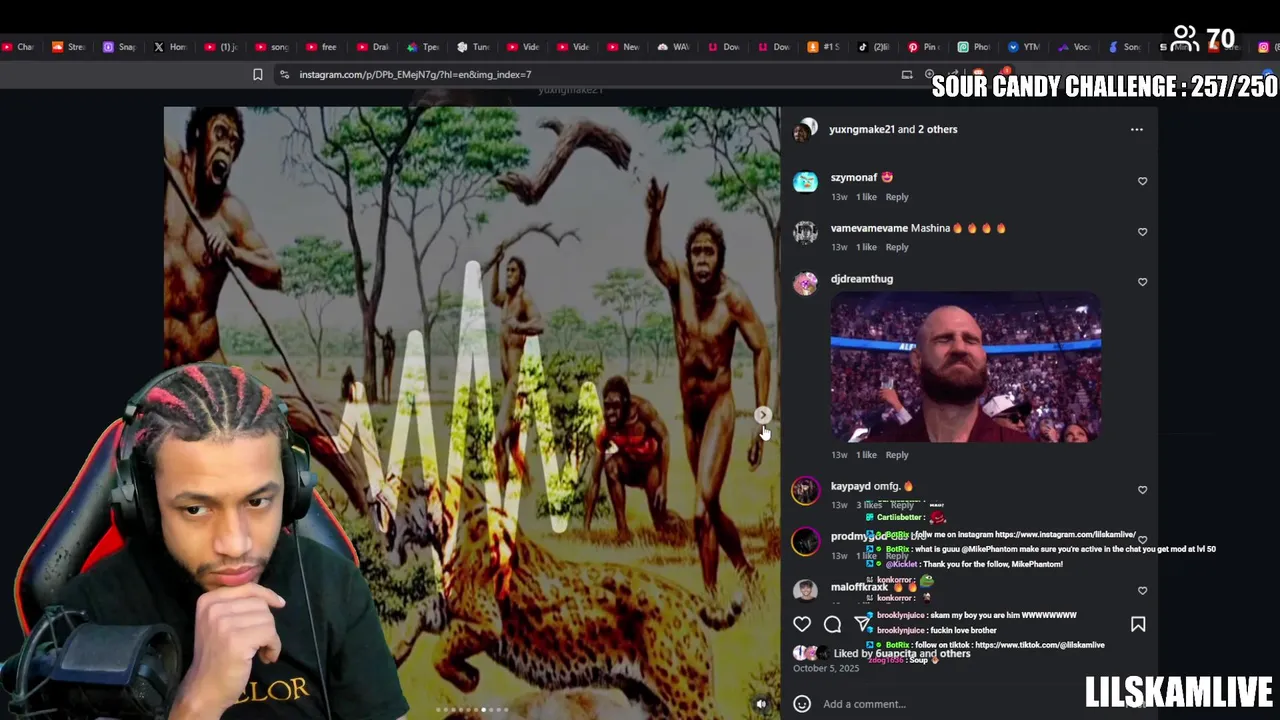This screenshot has width=1280, height=720.
Task: Like kaypayd's comment
Action: [x=1142, y=490]
